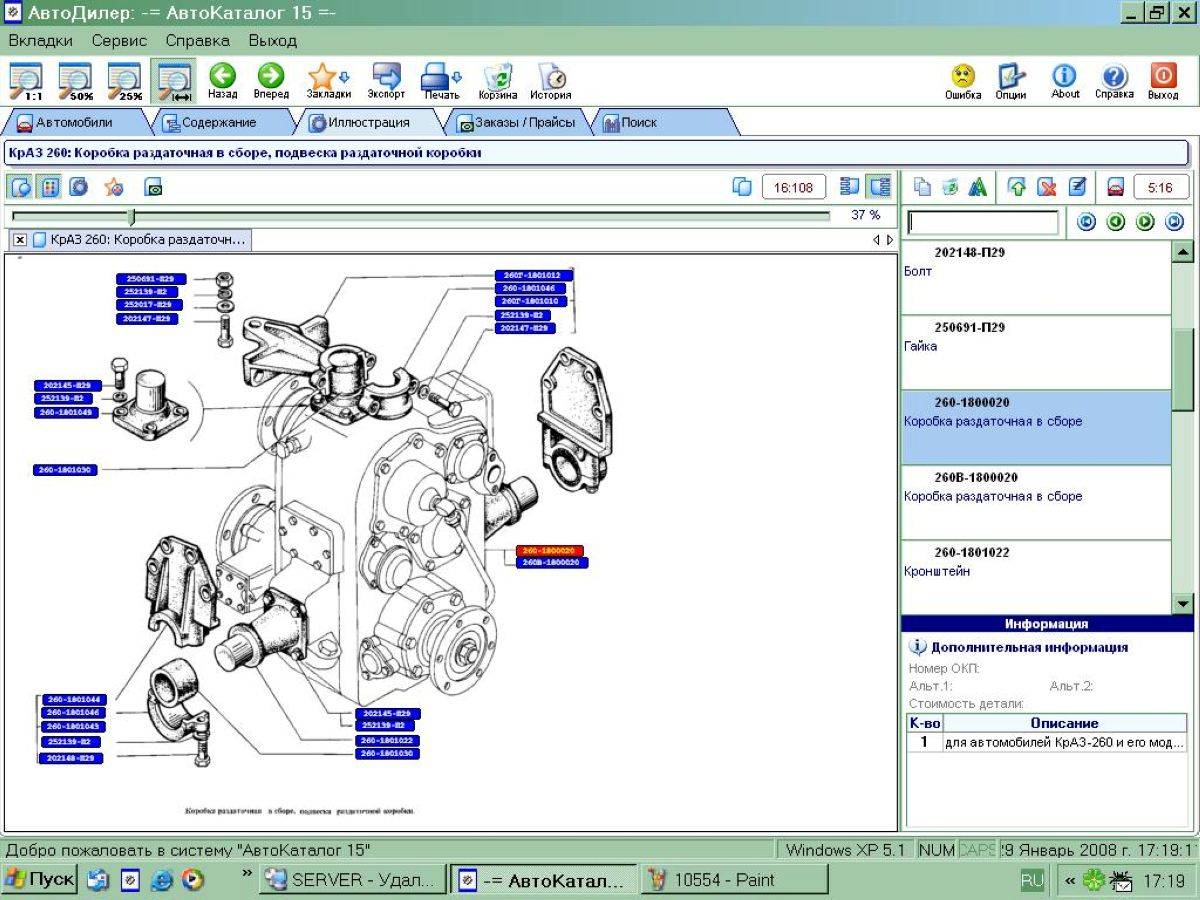Set zoom to 50% magnifier

coord(75,81)
